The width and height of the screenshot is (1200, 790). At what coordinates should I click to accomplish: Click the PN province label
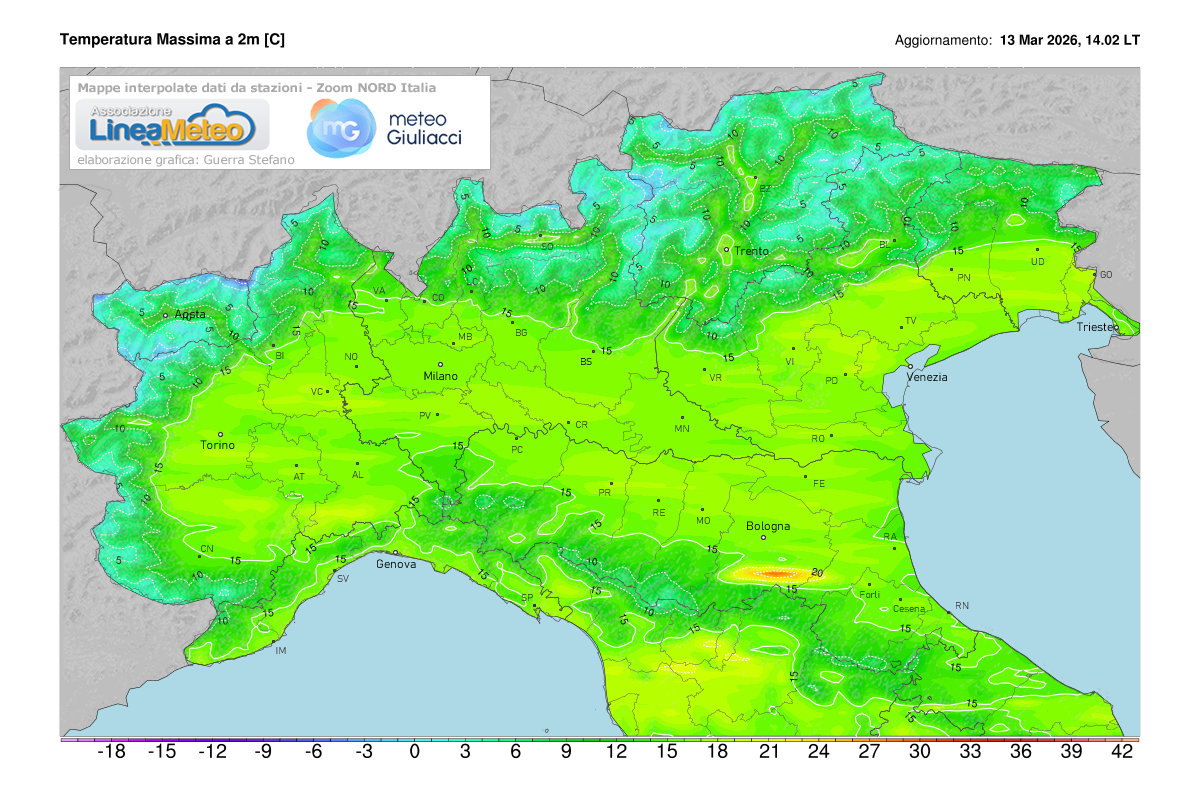[x=963, y=277]
